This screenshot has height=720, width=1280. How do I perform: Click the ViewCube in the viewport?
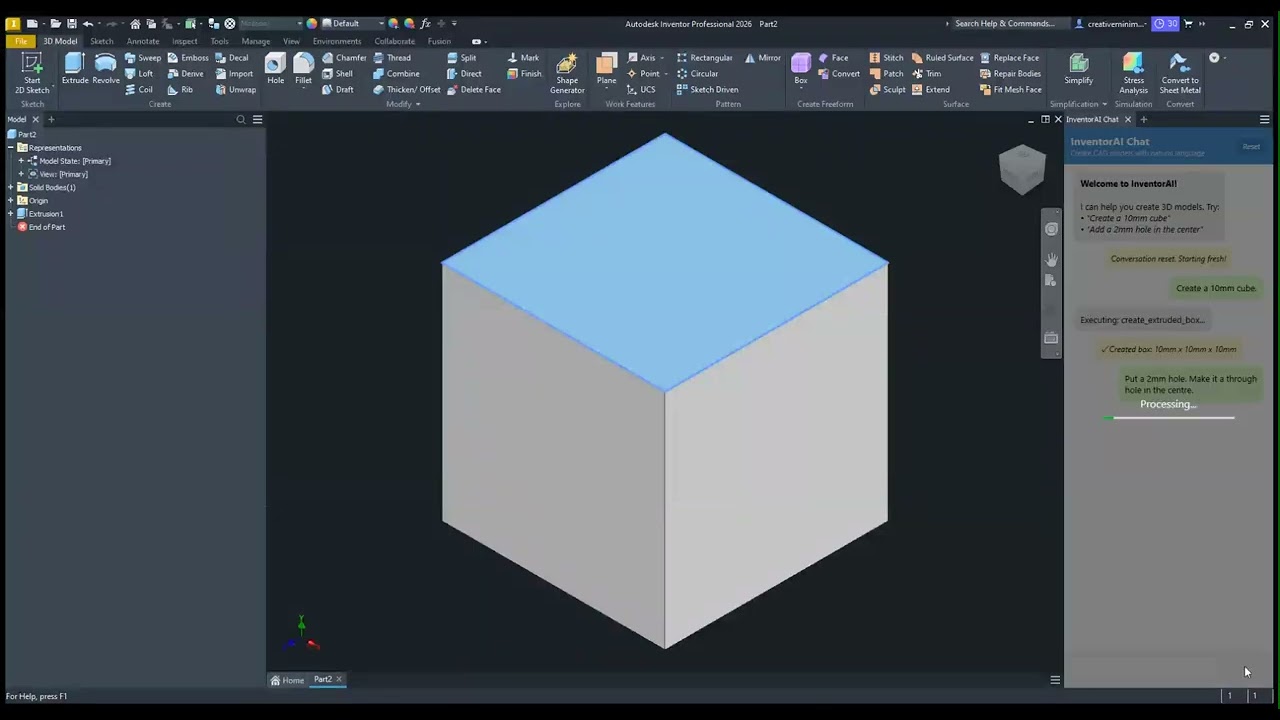[x=1022, y=170]
